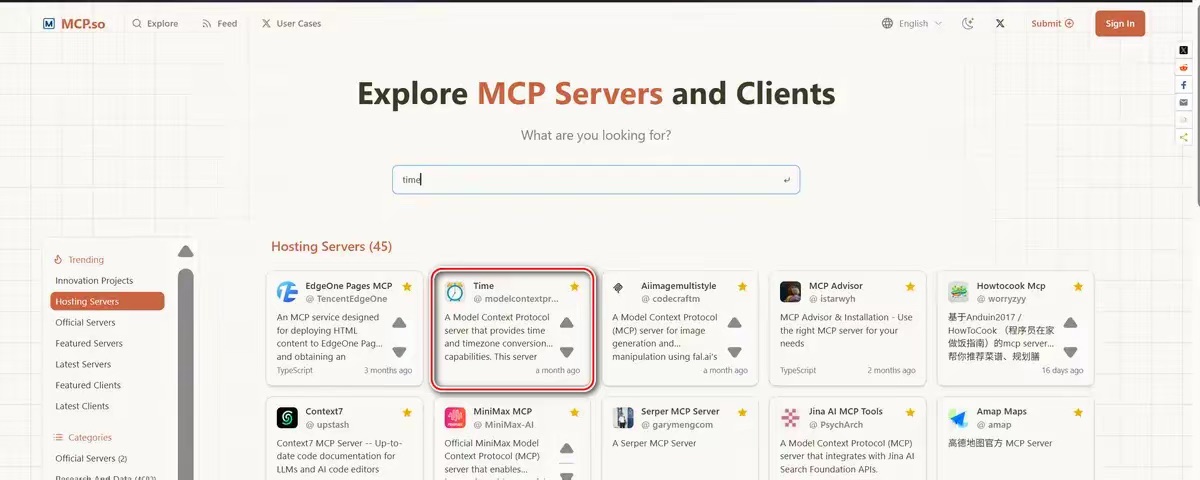The width and height of the screenshot is (1200, 480).
Task: Open the X (Twitter) link in header
Action: pos(1000,23)
